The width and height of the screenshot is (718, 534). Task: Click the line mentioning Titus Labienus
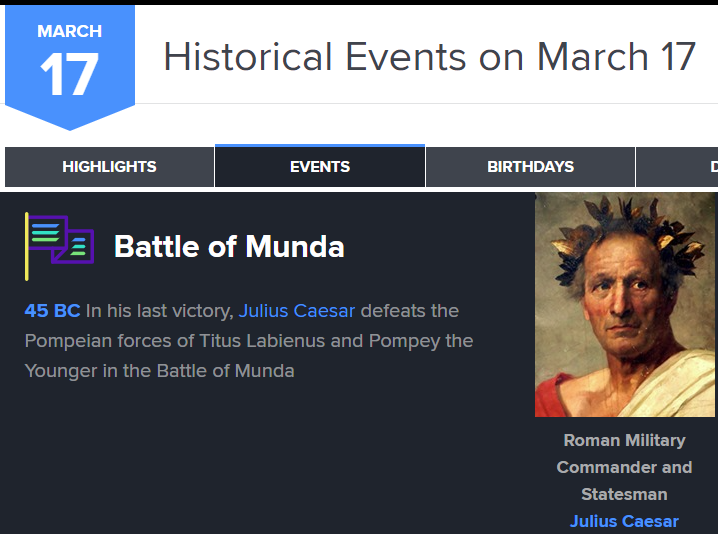[249, 341]
